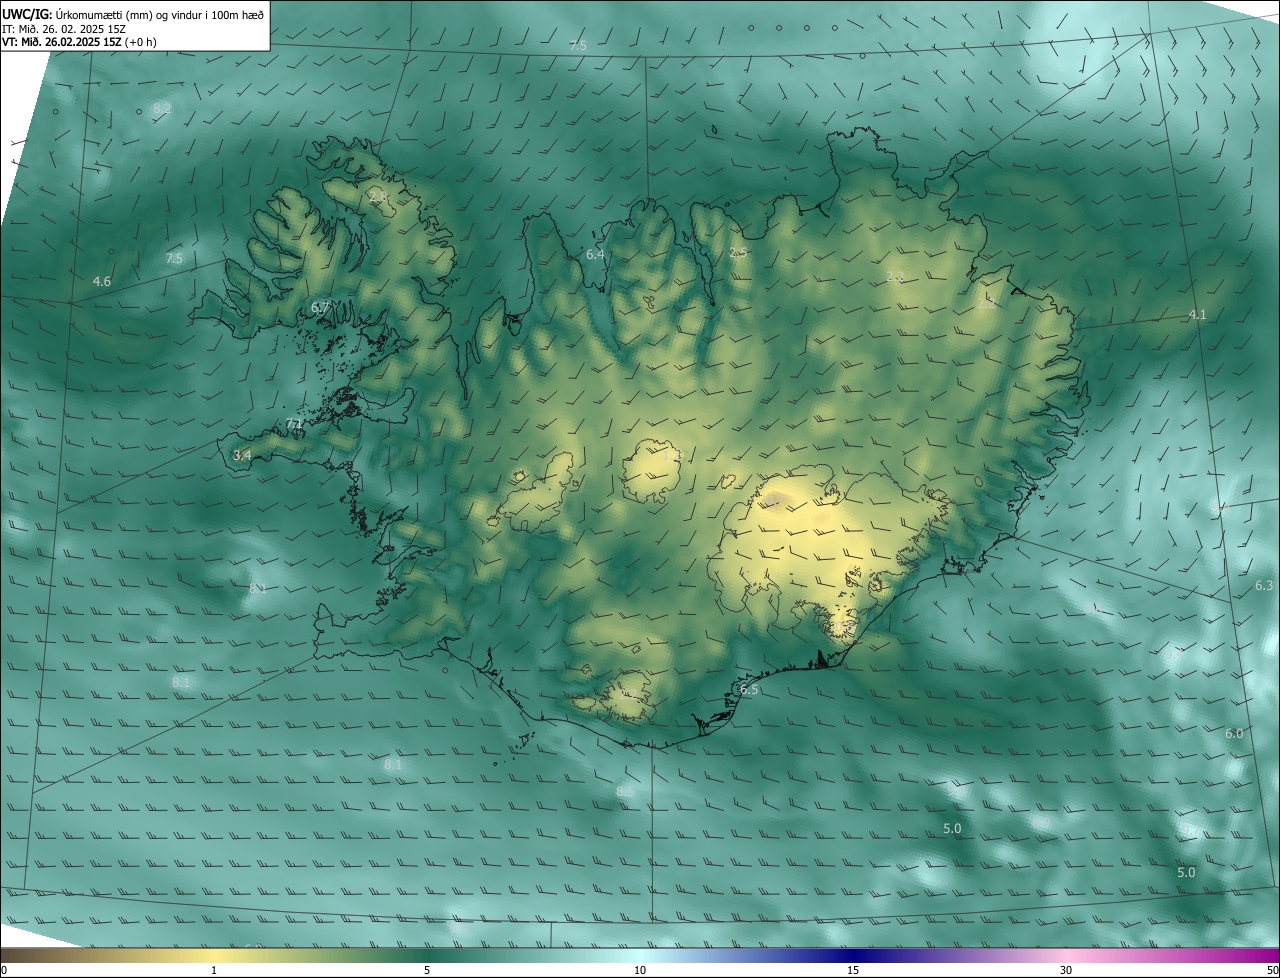Click the 6.3 value label

pyautogui.click(x=1264, y=586)
